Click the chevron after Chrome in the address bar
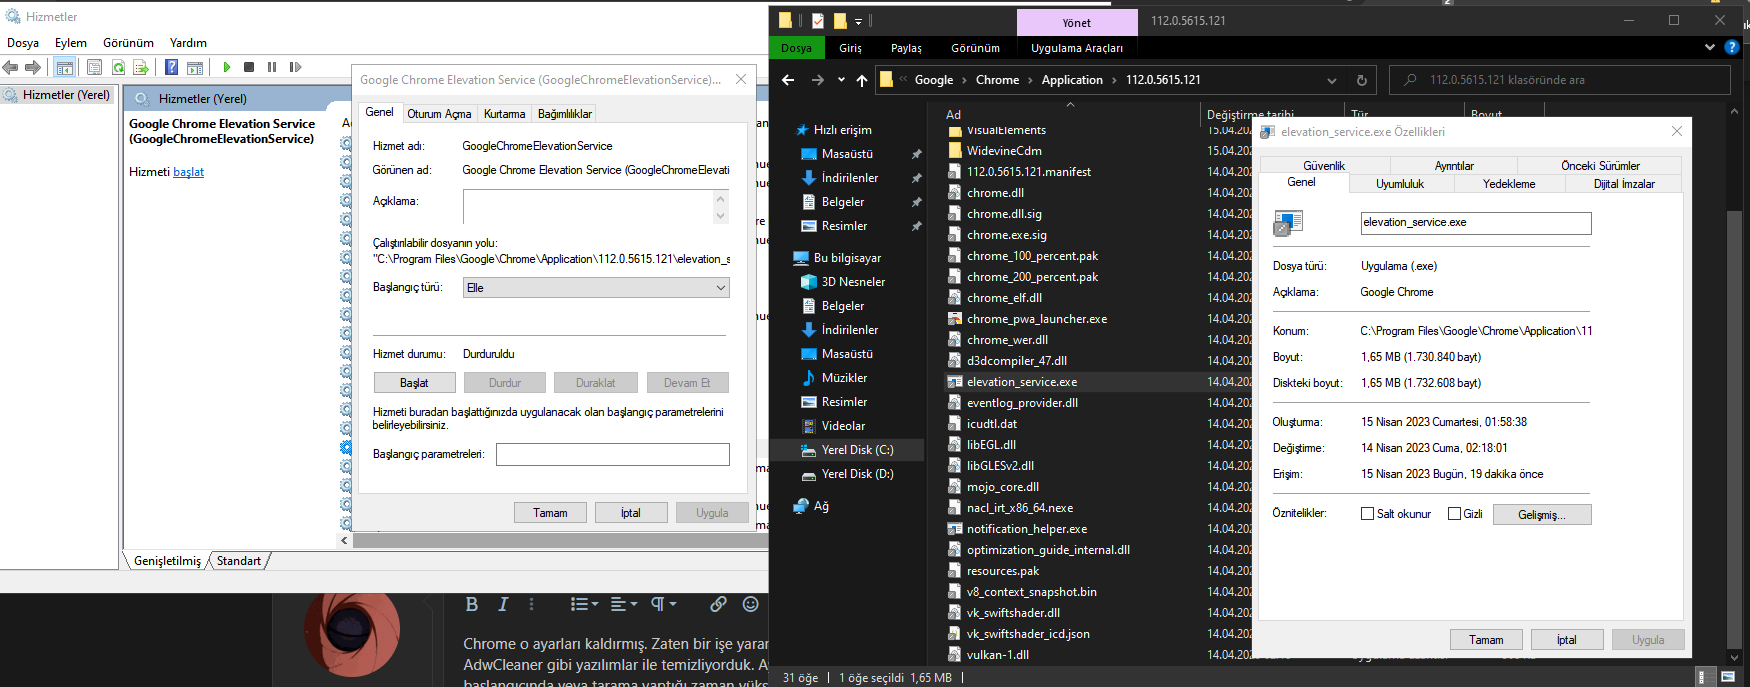 click(1031, 80)
